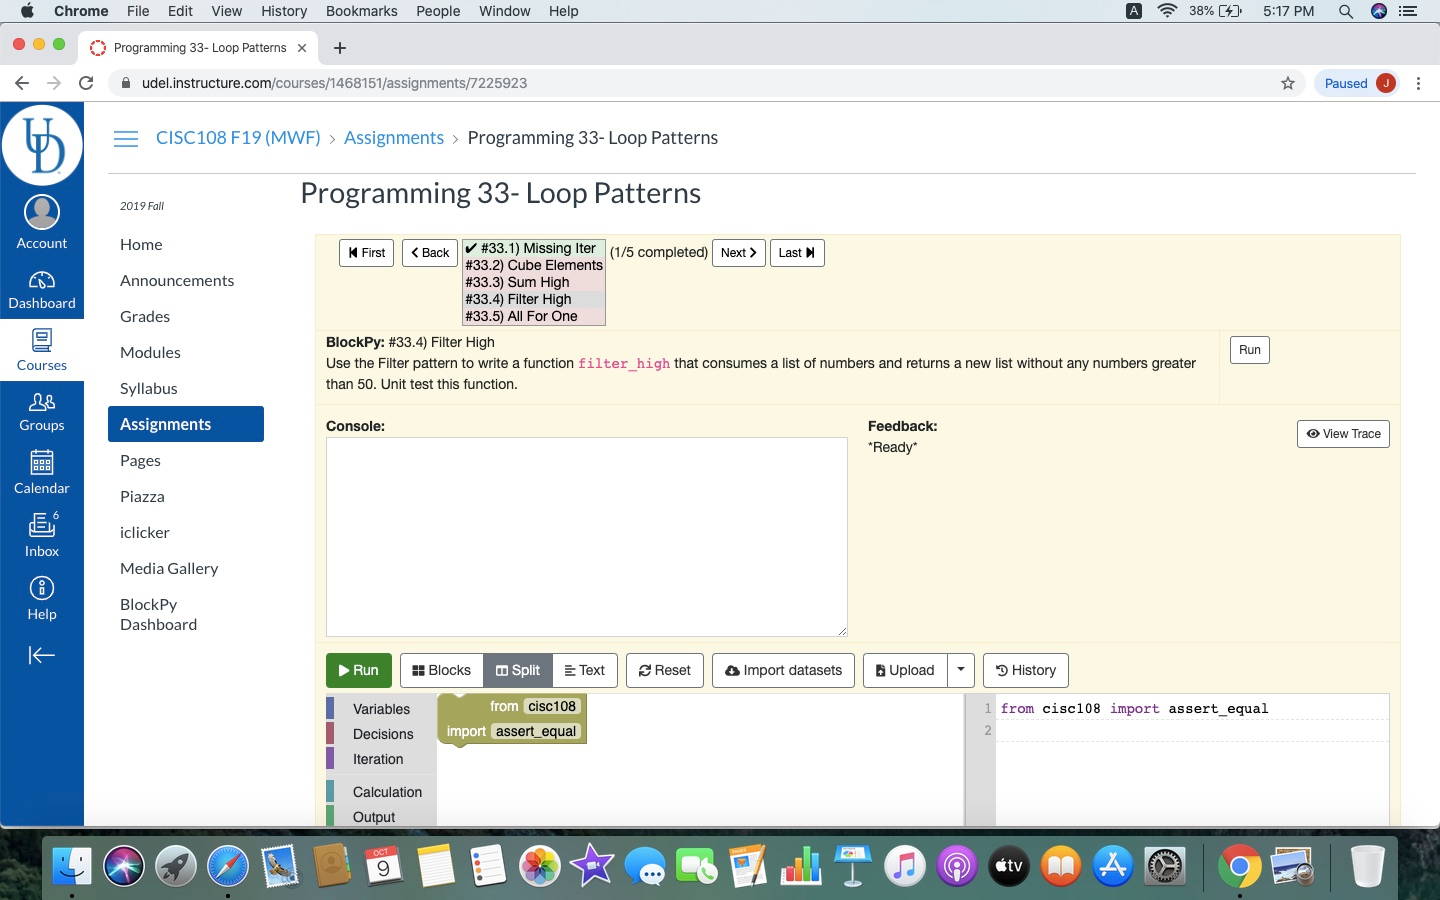Open Canvas Help
Viewport: 1440px width, 900px height.
tap(41, 597)
